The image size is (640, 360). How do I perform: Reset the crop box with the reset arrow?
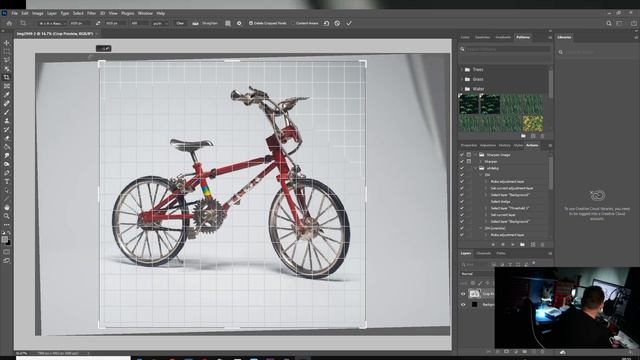[327, 23]
